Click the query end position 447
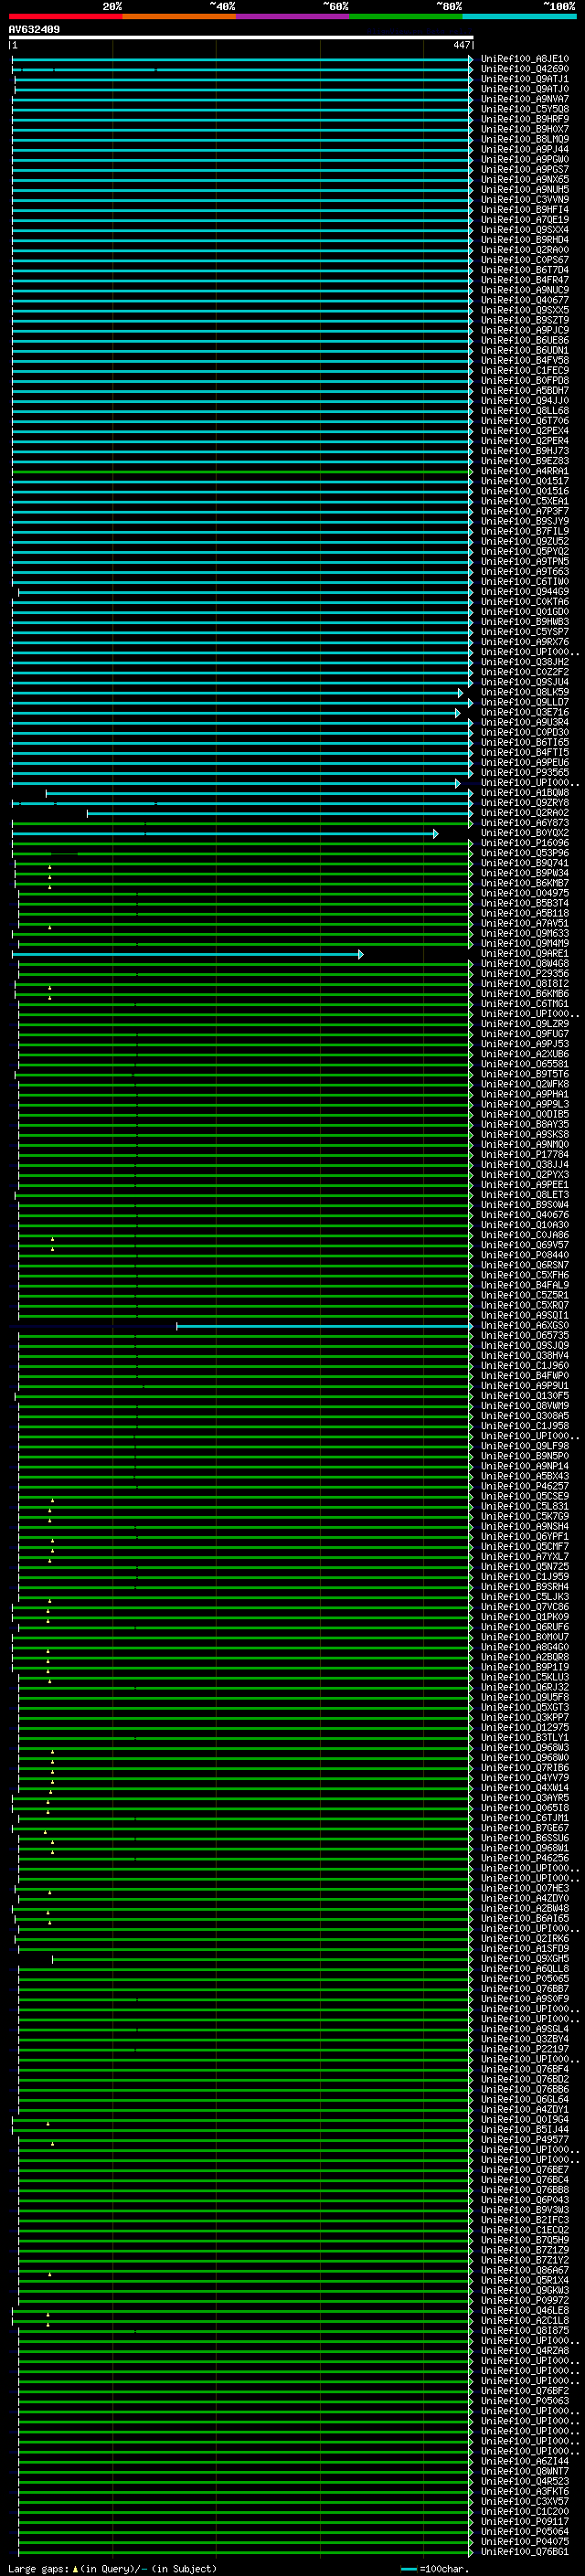Screen dimensions: 585x2576 point(461,45)
